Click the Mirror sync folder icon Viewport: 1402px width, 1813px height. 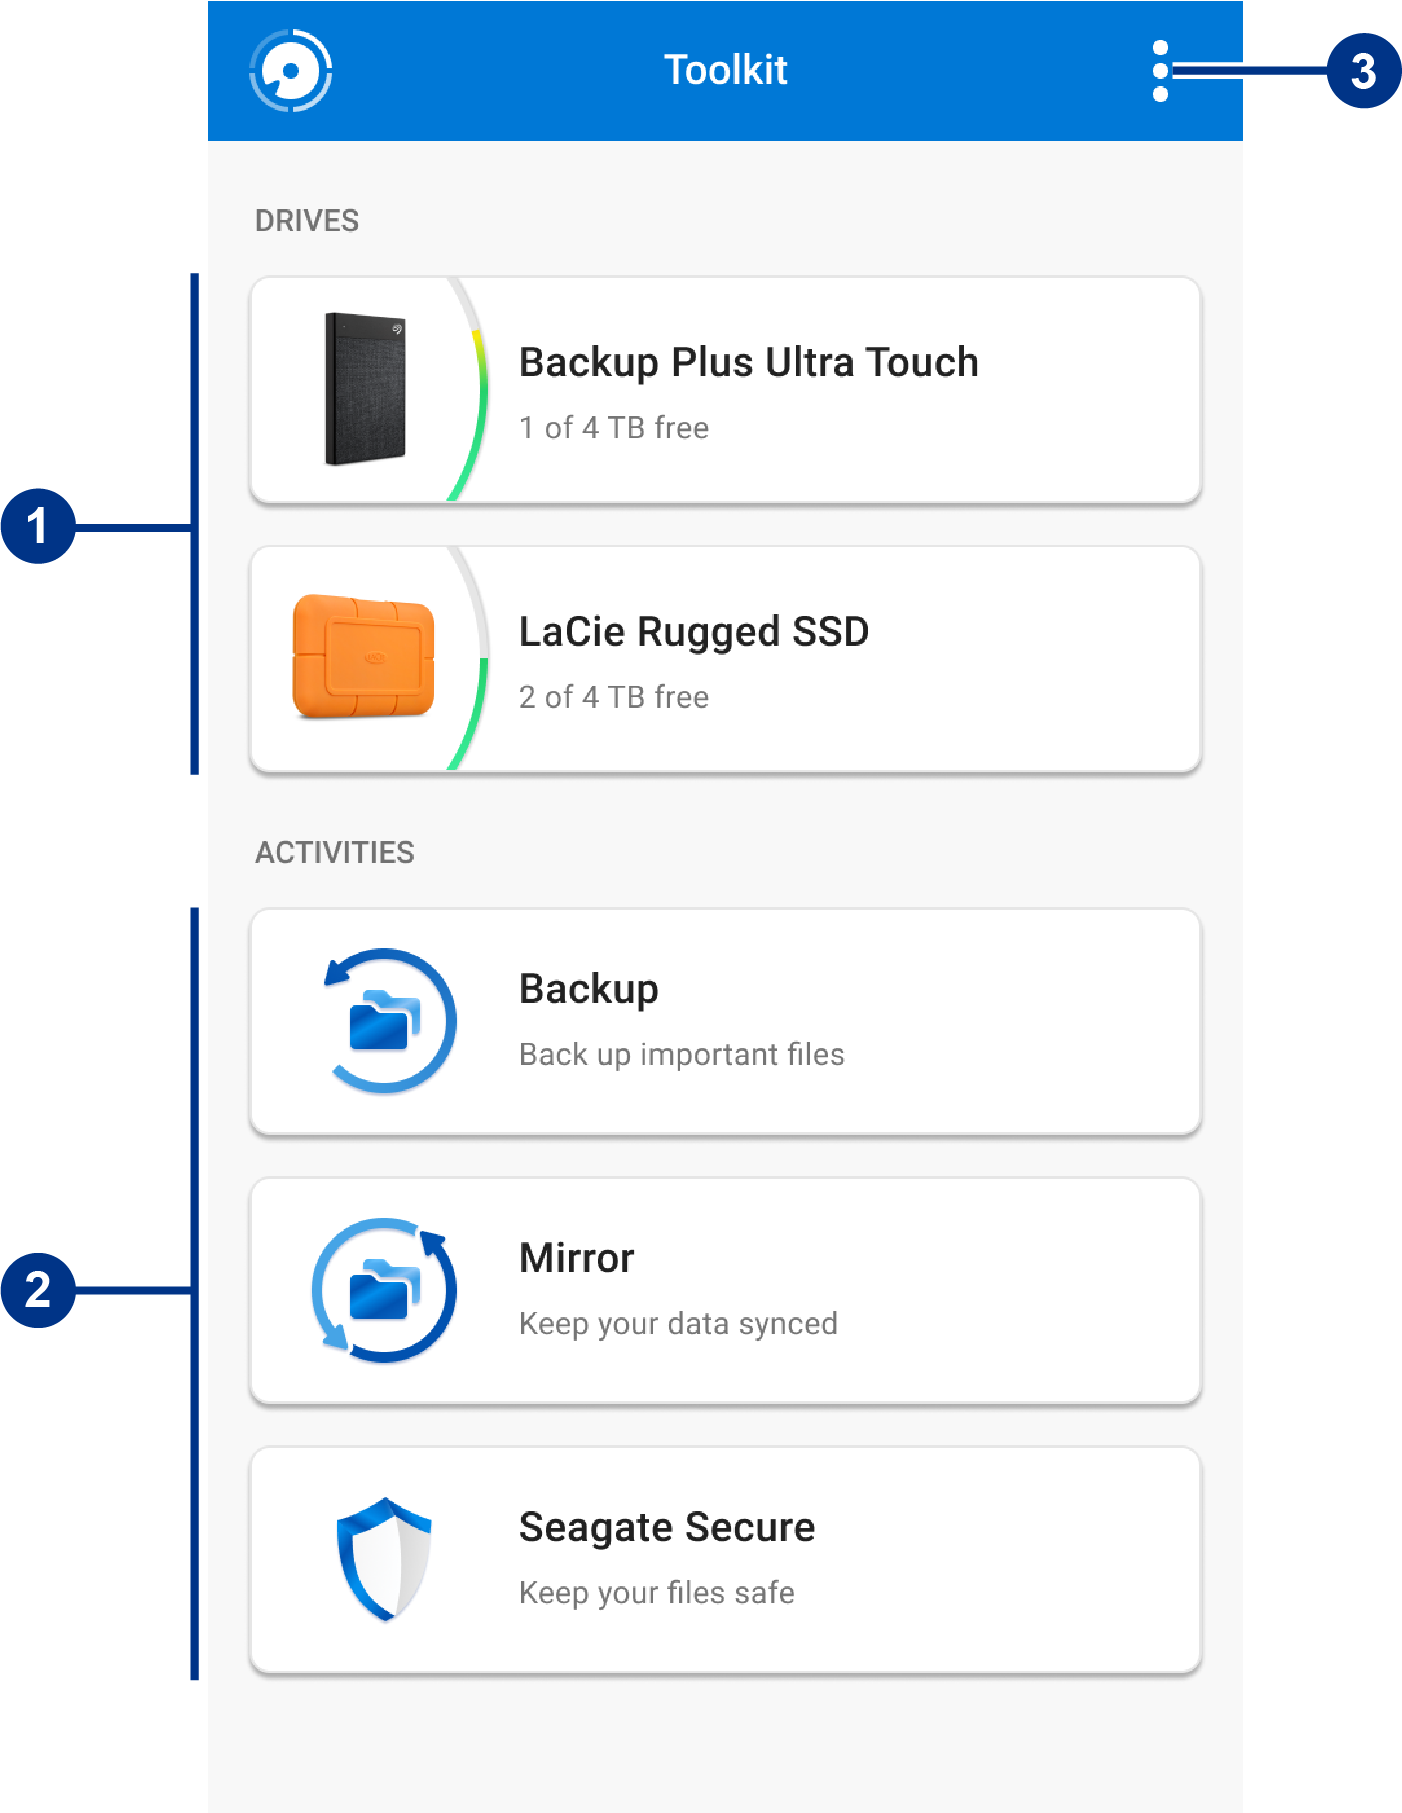[384, 1290]
